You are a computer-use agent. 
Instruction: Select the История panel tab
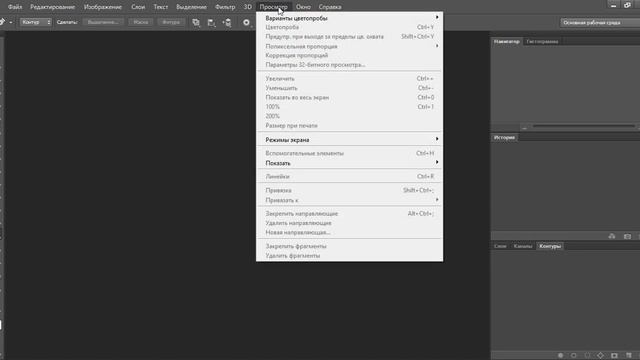(504, 138)
